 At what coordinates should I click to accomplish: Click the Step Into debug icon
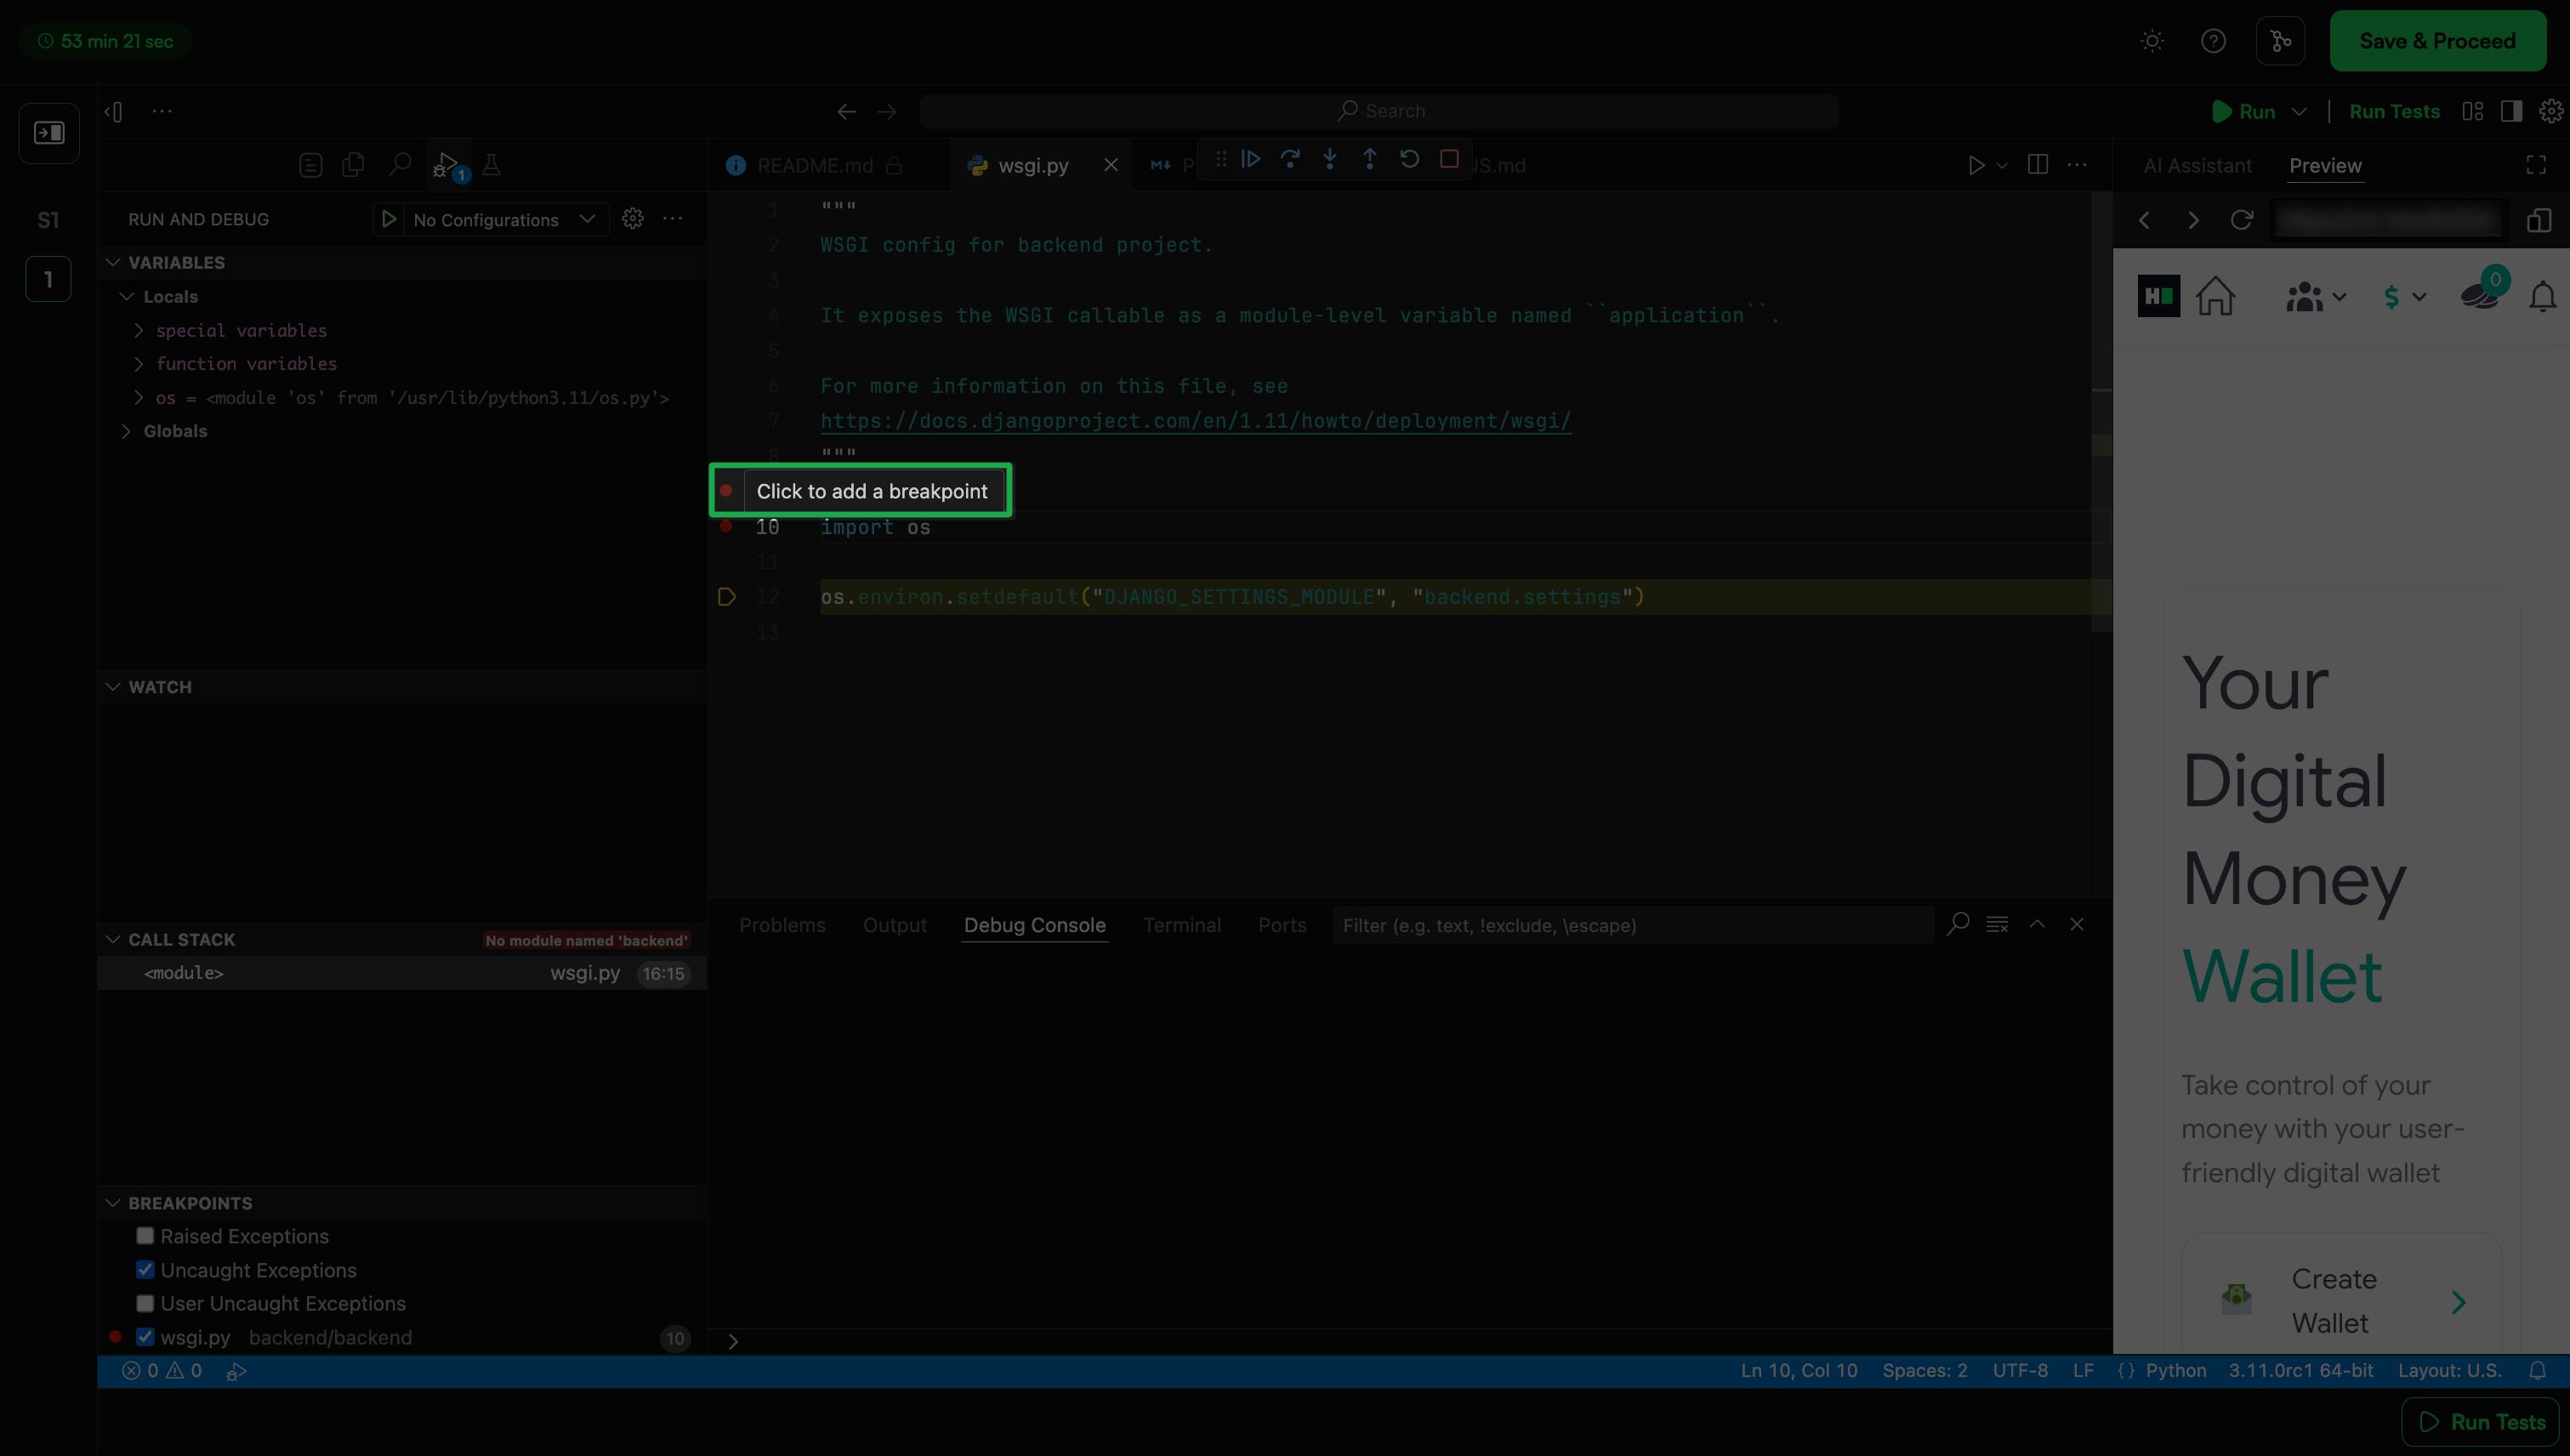(x=1330, y=160)
